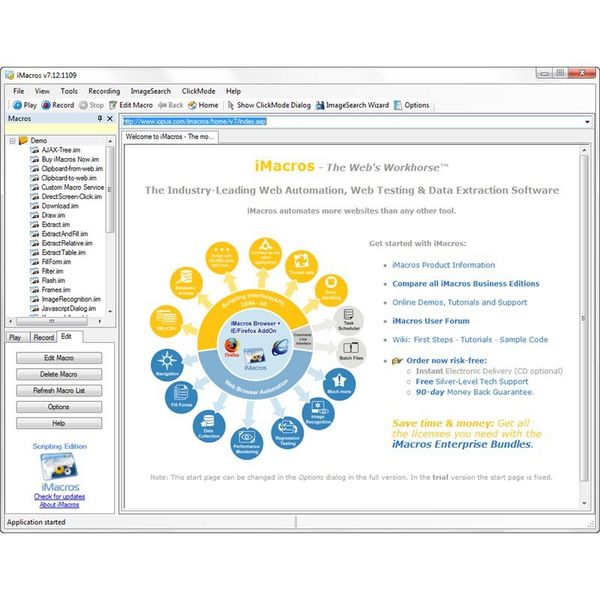Click the Internet Explorer logo in diagram
The height and width of the screenshot is (600, 600).
[x=281, y=347]
